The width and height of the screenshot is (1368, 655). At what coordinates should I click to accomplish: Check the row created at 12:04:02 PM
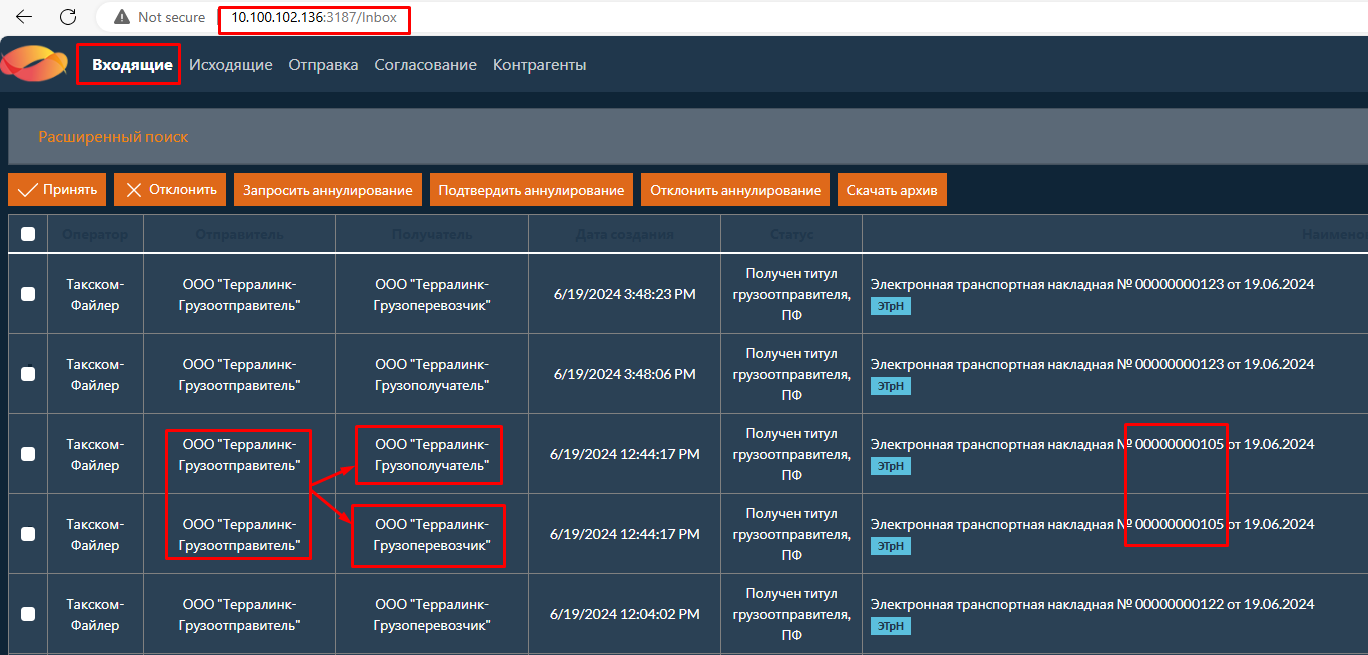click(x=28, y=614)
